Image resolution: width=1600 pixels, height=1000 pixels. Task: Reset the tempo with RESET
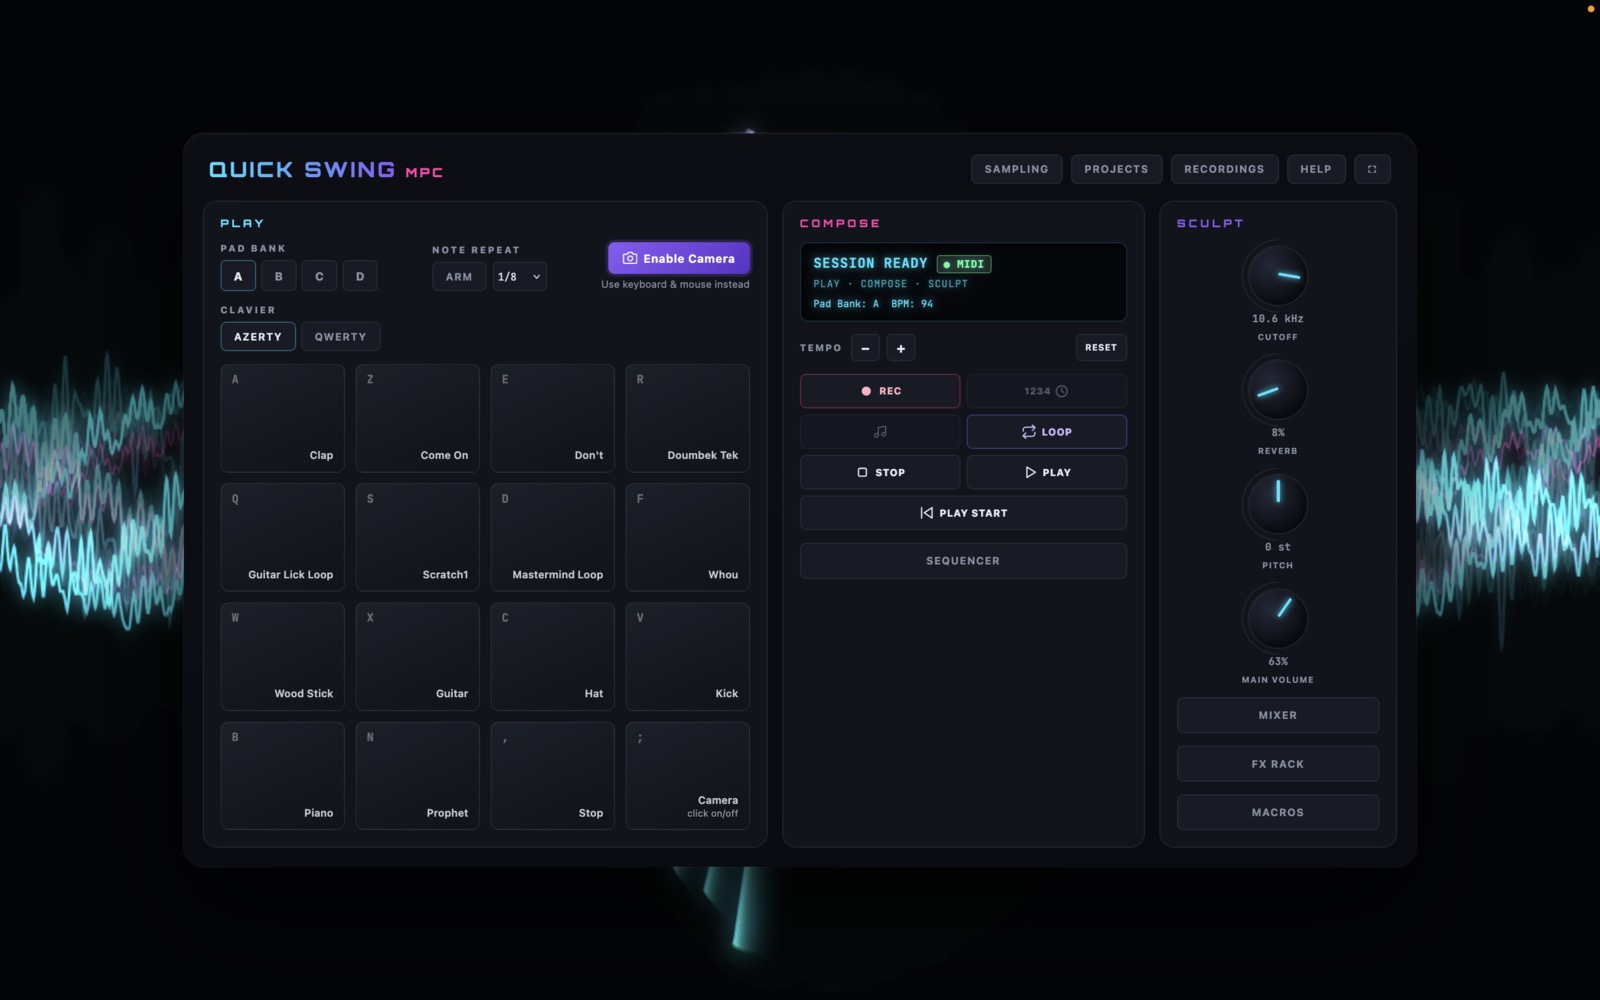[x=1101, y=347]
